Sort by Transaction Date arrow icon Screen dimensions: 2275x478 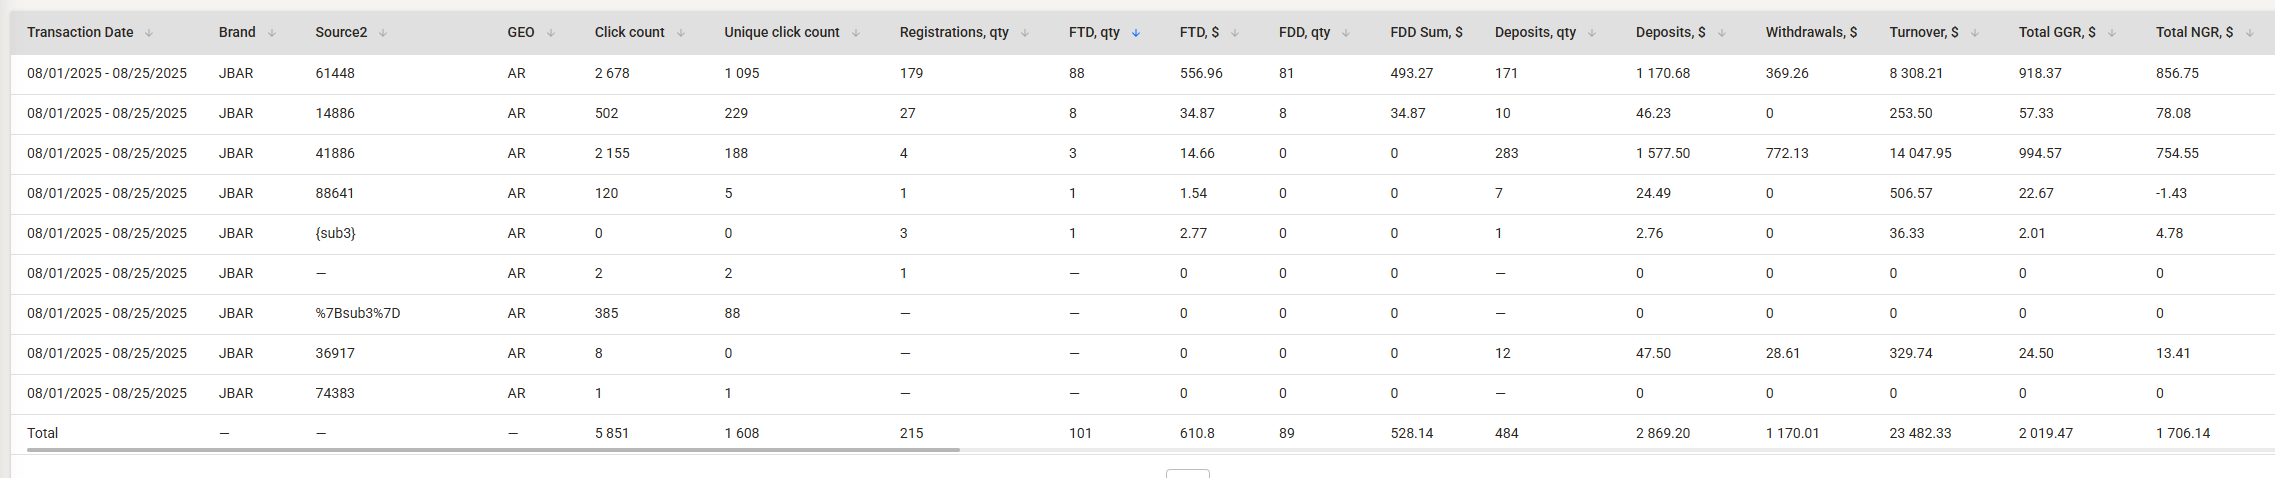click(149, 33)
